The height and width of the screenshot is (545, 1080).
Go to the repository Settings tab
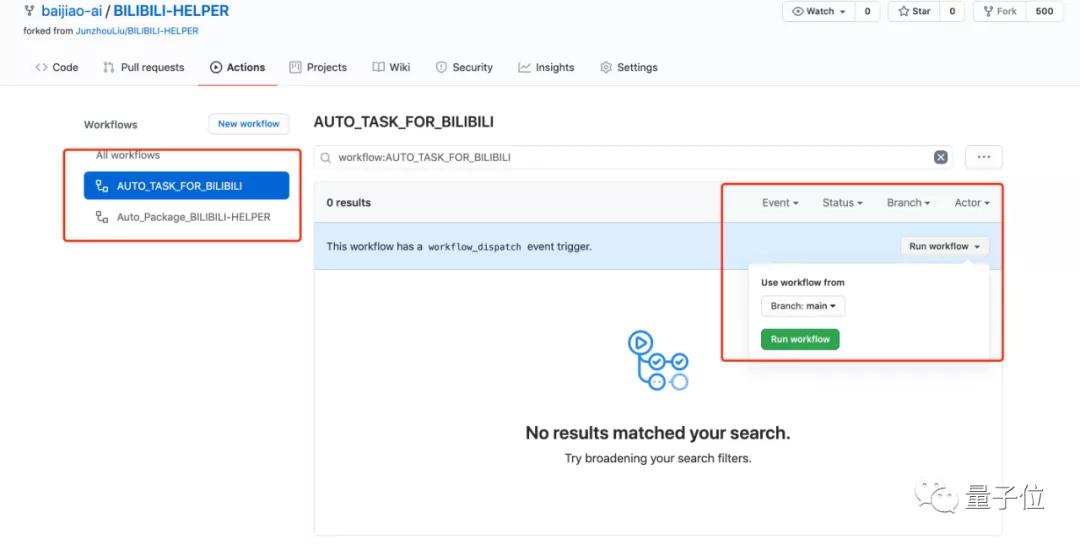pos(628,67)
